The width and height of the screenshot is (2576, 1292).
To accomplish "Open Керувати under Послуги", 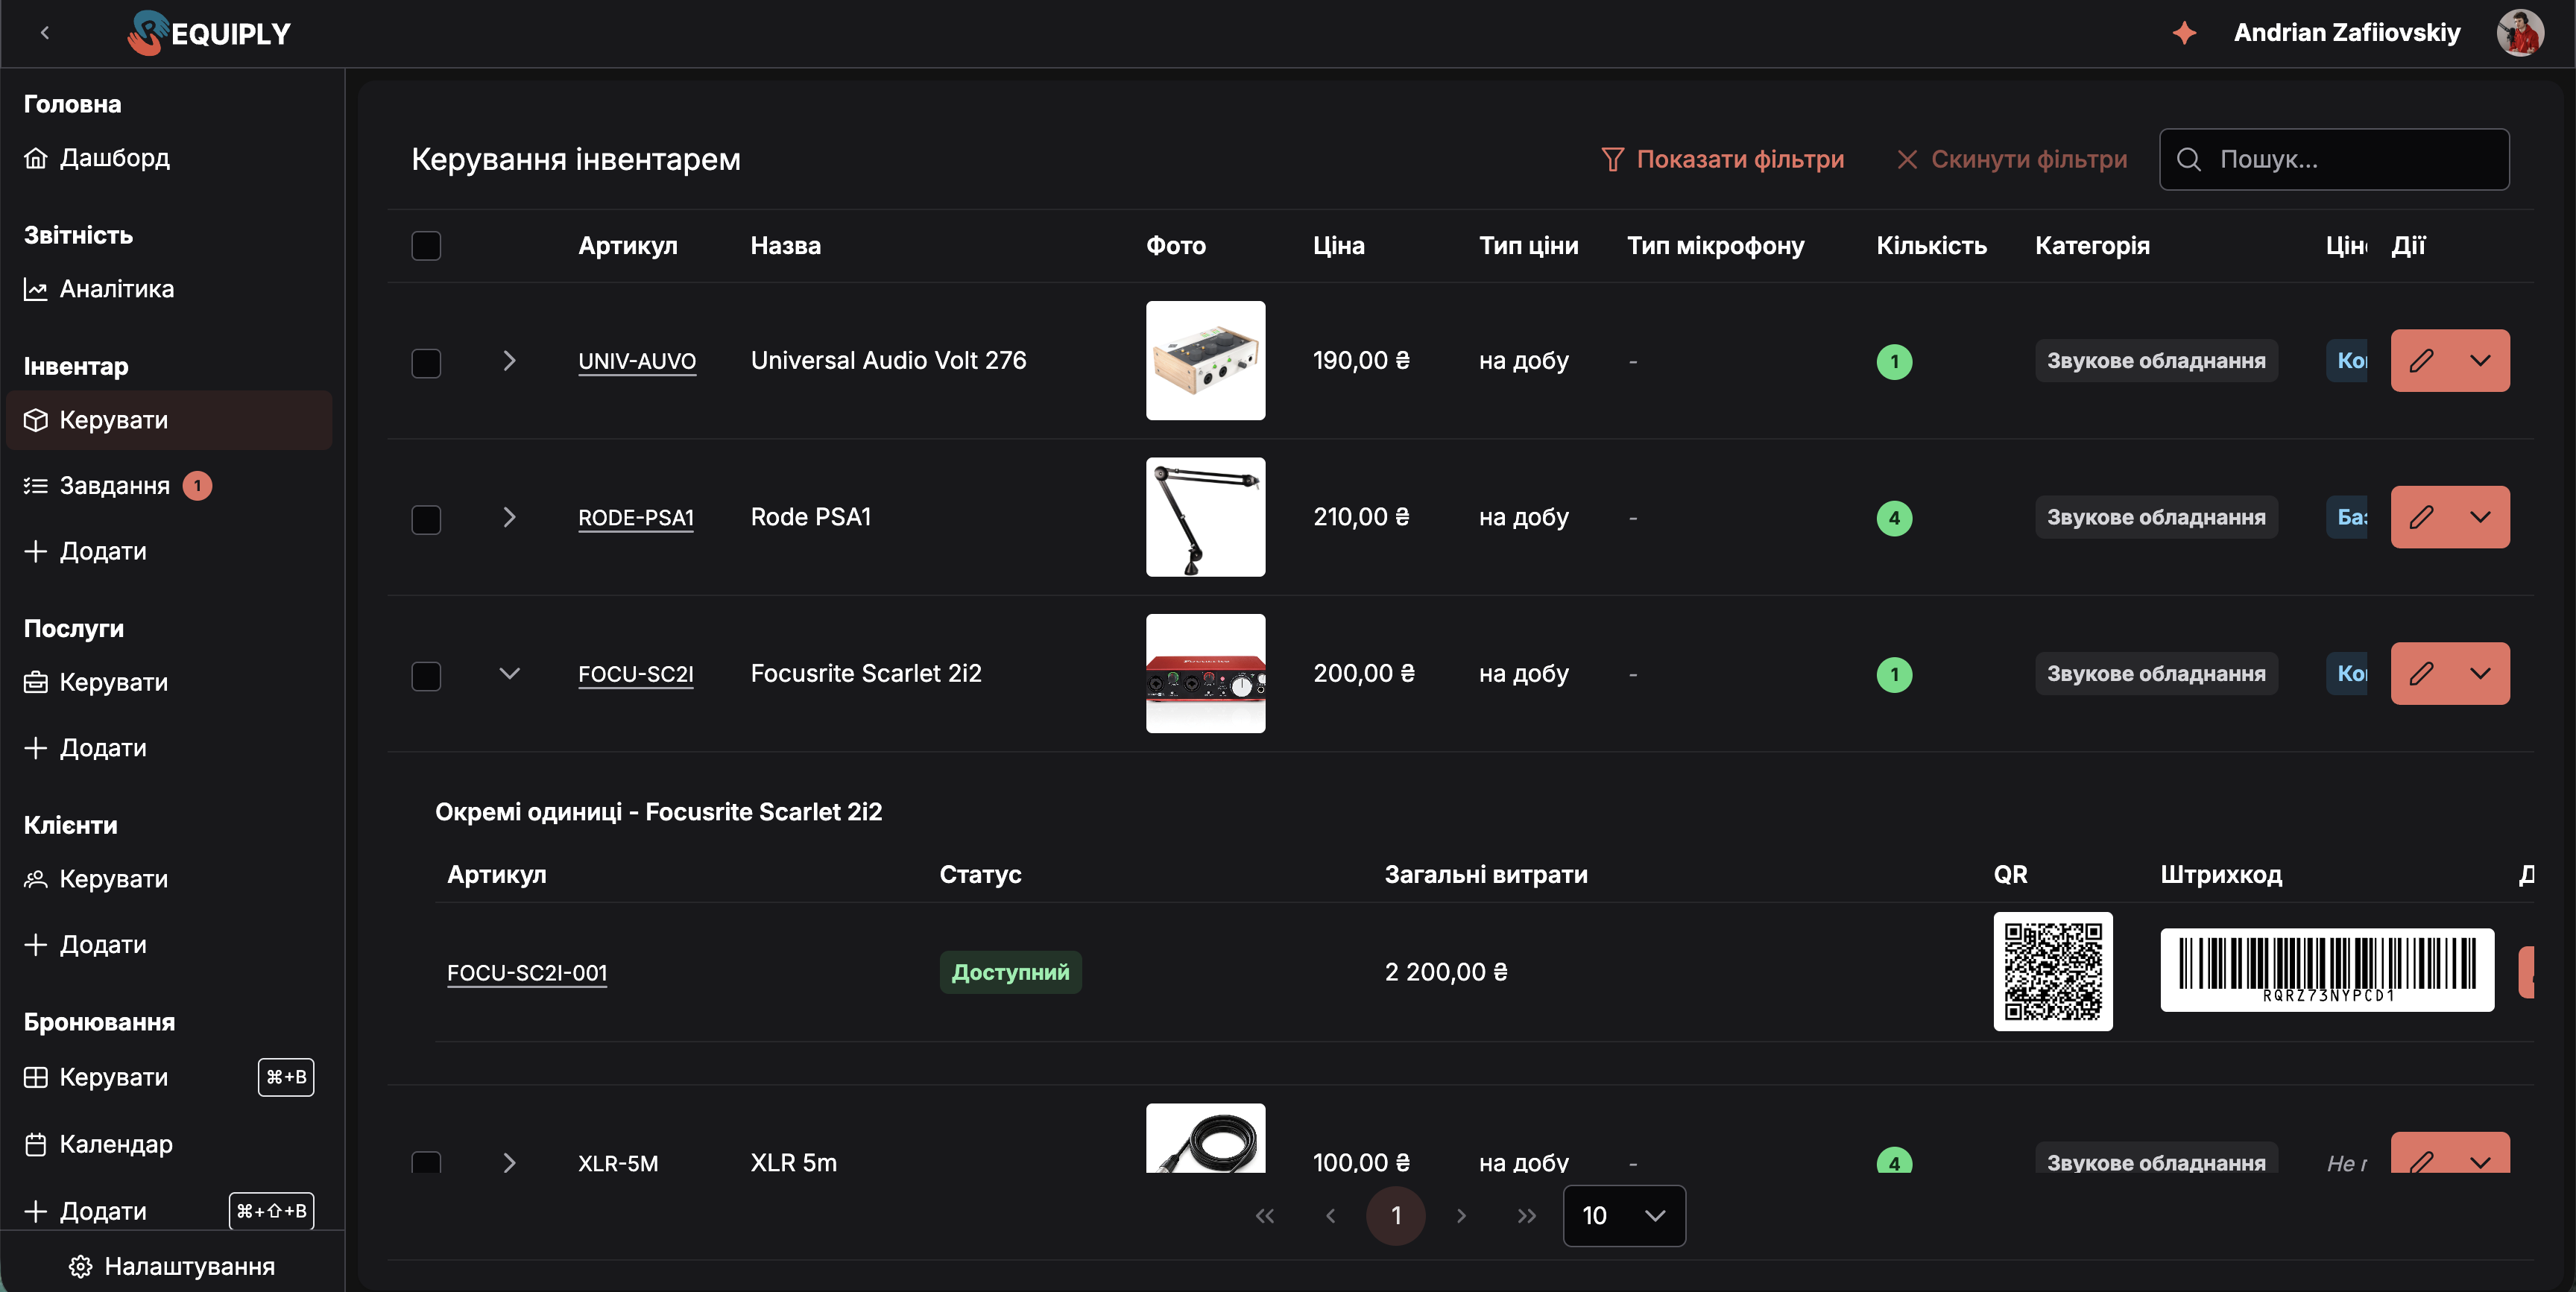I will 169,682.
